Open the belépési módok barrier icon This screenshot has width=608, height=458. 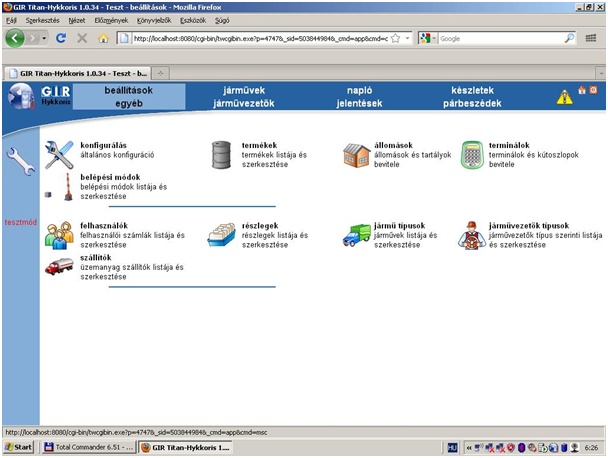[68, 187]
